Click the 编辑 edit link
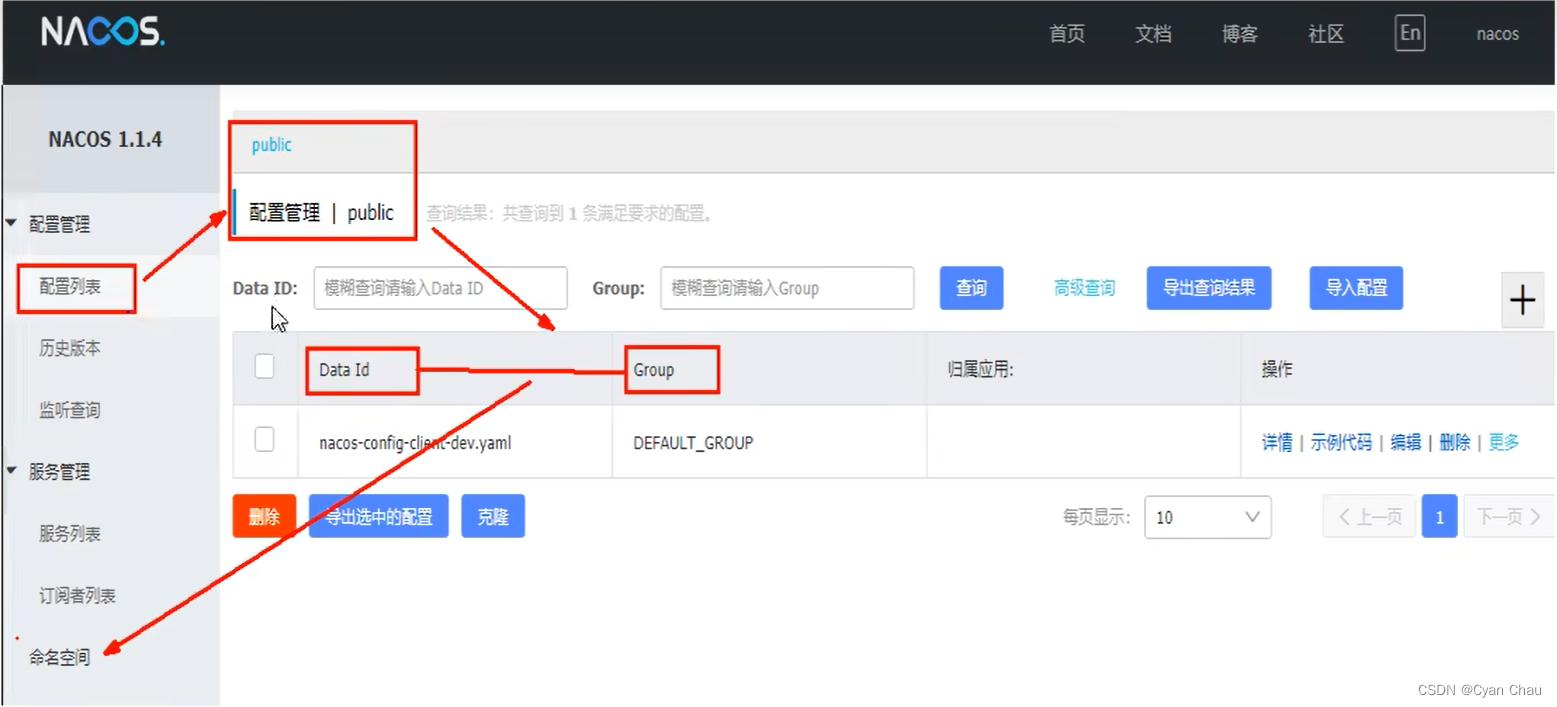This screenshot has width=1557, height=707. click(x=1406, y=442)
